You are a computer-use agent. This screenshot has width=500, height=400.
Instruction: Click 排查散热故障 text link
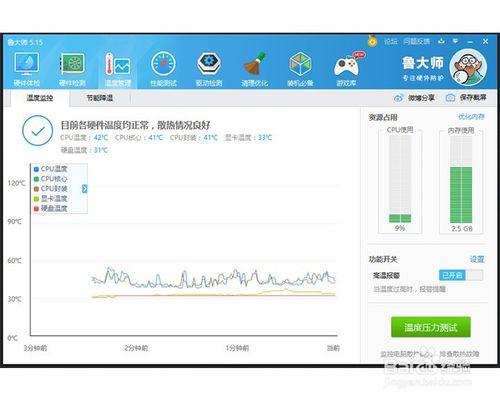[459, 354]
